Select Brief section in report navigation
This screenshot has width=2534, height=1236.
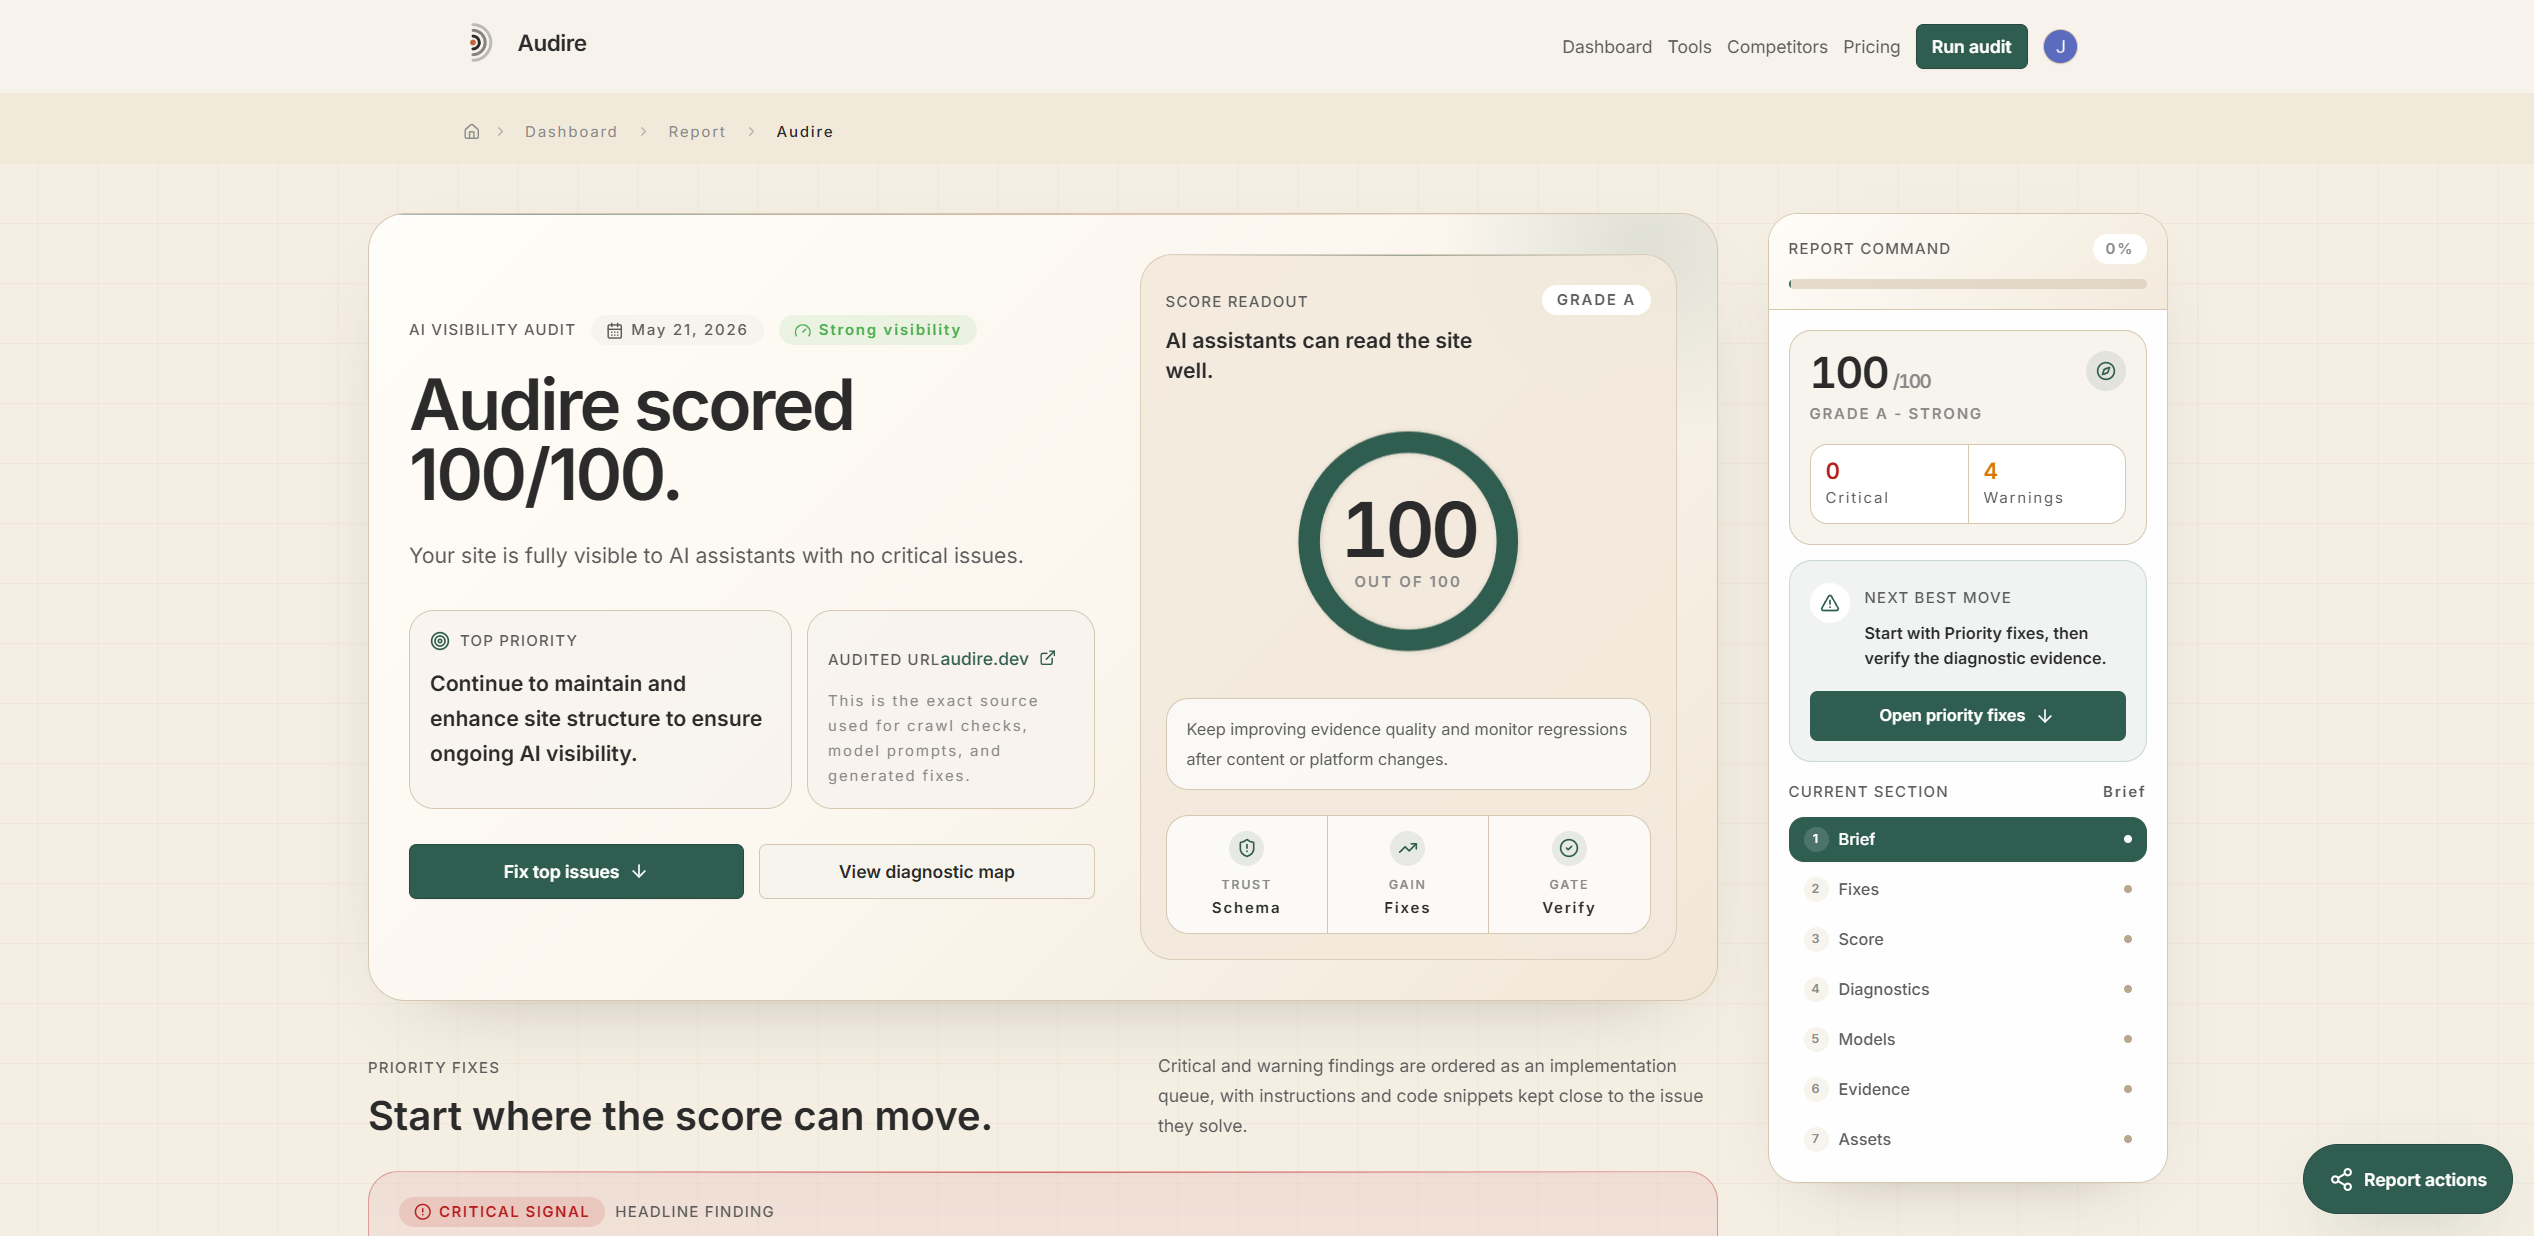click(x=1968, y=840)
